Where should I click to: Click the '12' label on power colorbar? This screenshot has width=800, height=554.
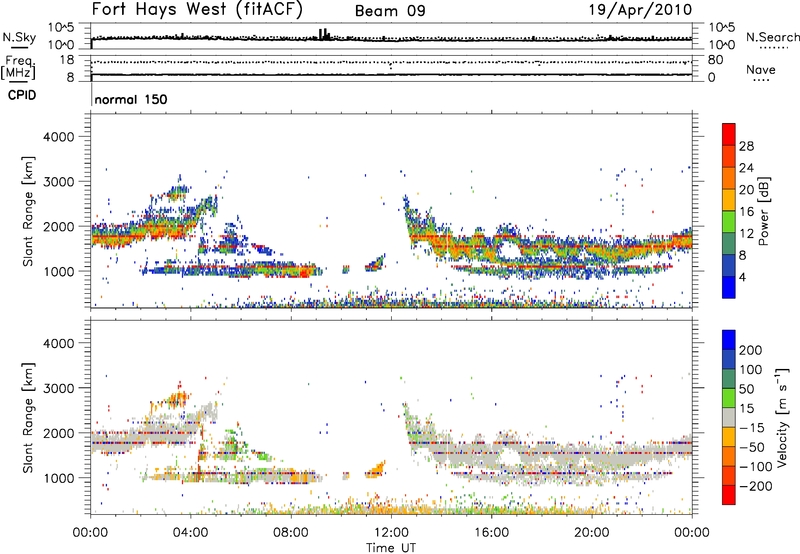tap(746, 234)
